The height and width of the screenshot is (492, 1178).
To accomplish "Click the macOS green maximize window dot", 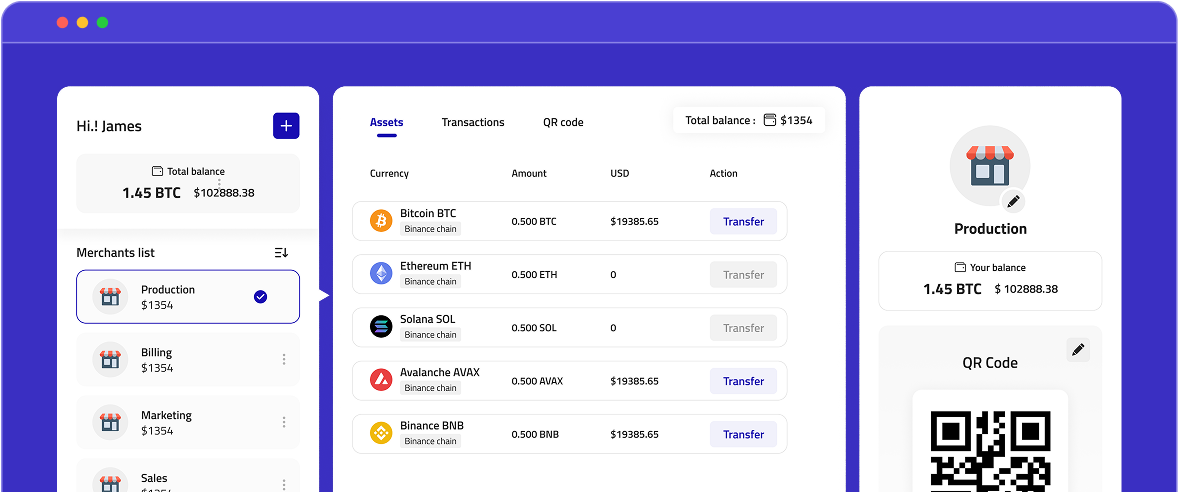I will (x=102, y=23).
